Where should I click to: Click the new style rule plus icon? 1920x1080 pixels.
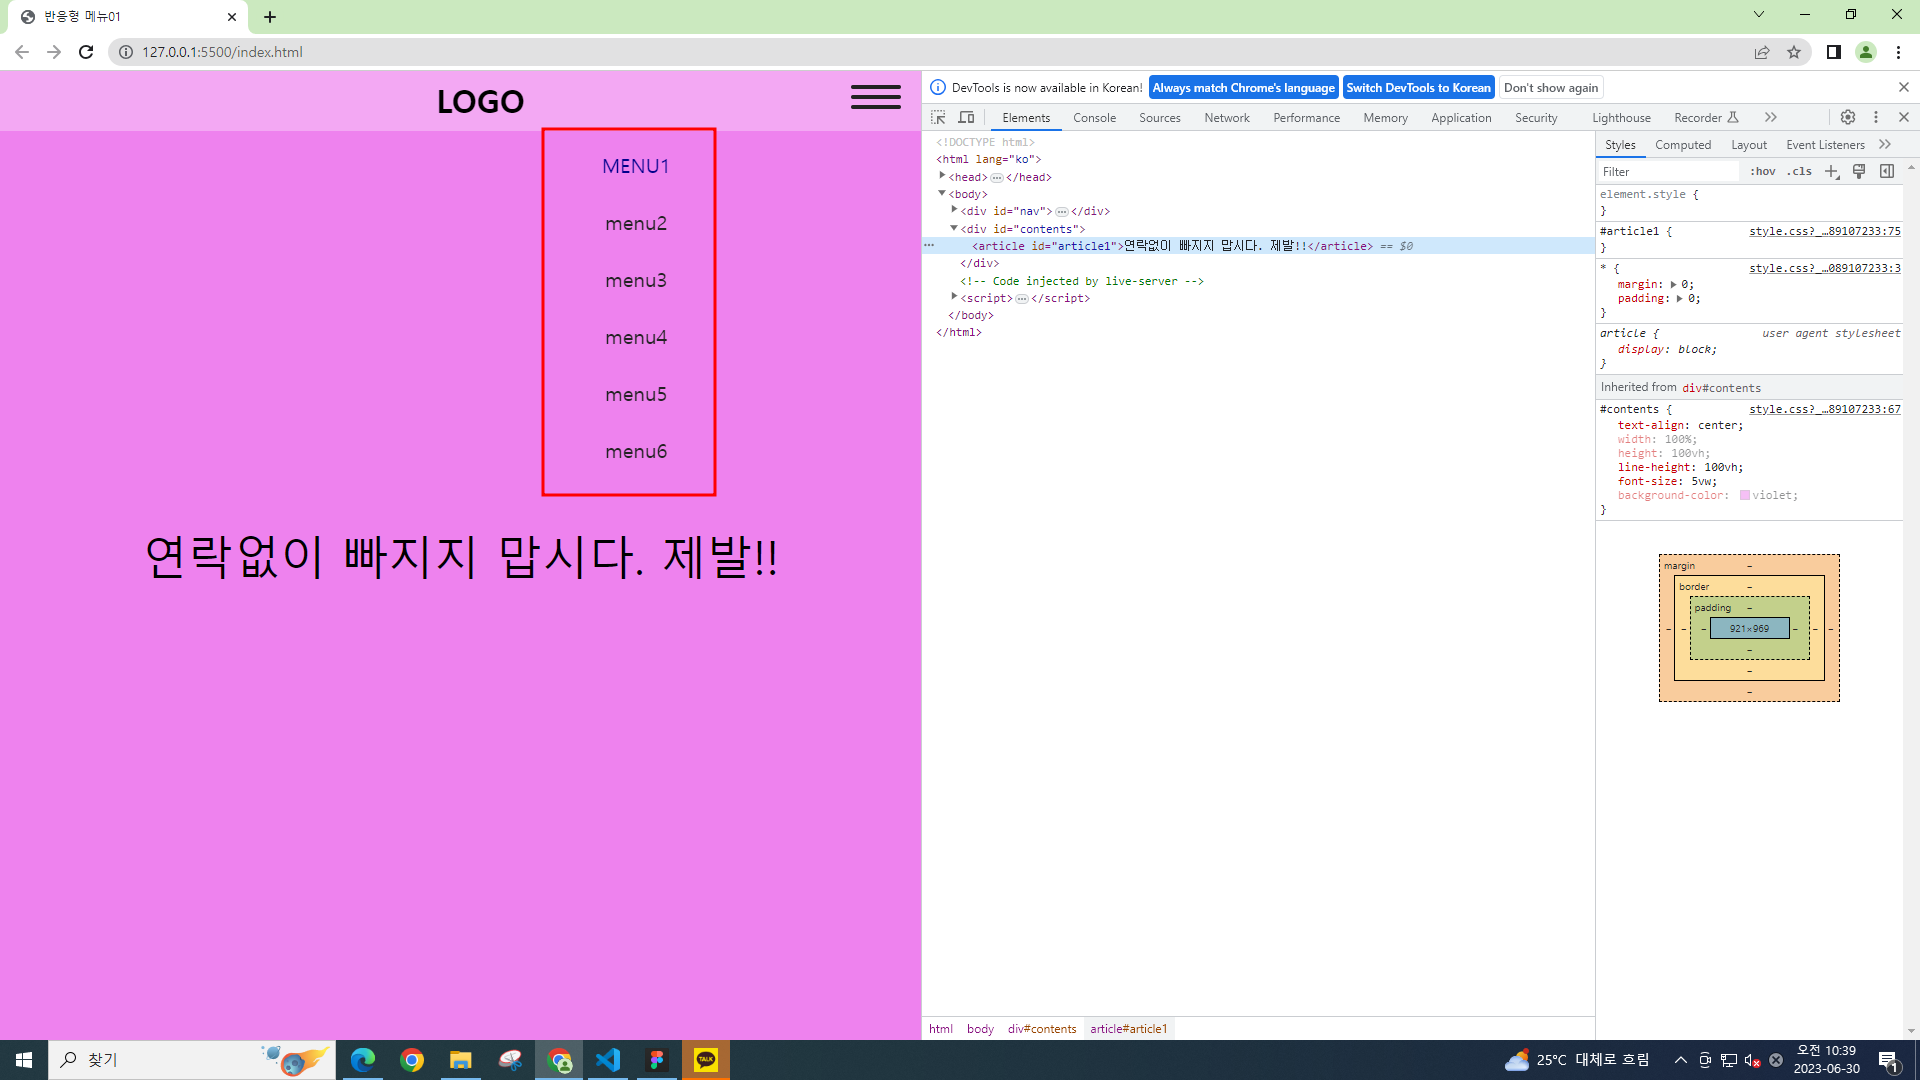click(1831, 171)
